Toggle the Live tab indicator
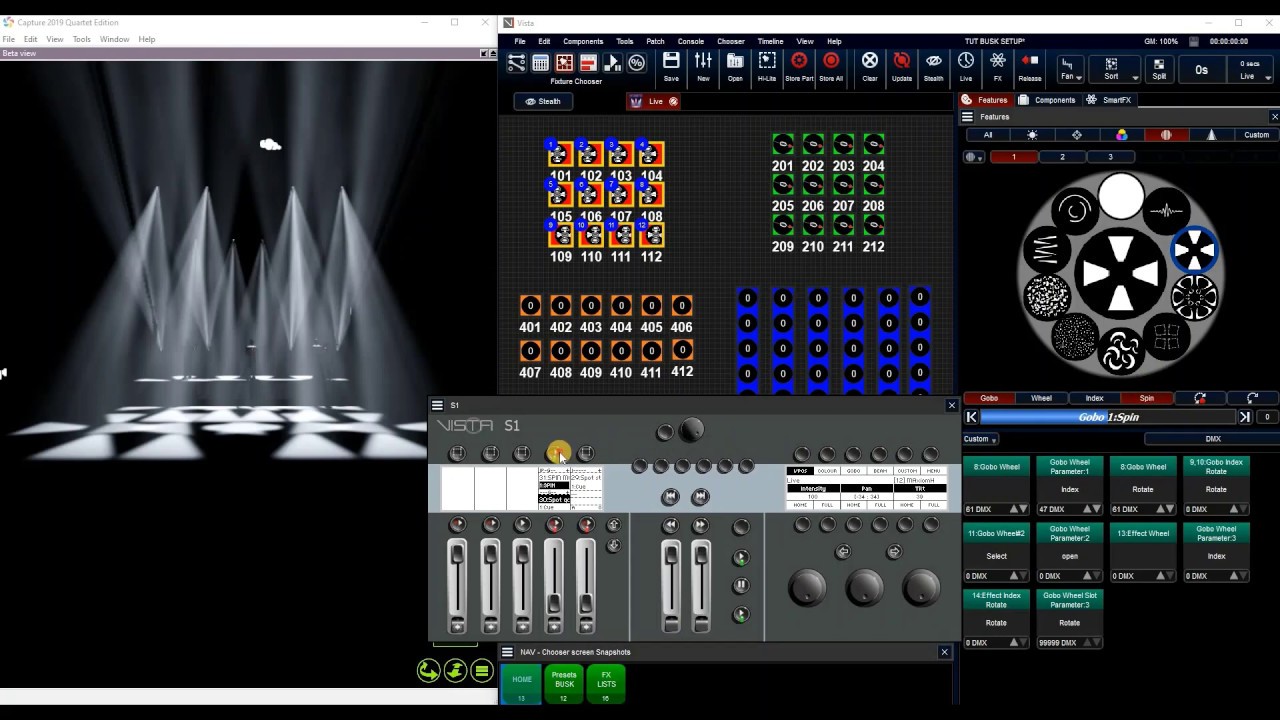Screen dimensions: 1280x720 pyautogui.click(x=654, y=101)
